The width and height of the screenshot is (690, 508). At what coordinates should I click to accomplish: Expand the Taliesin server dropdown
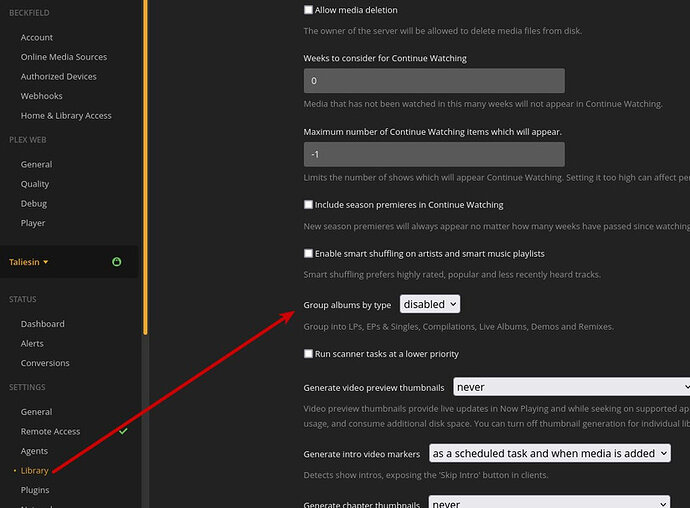tap(29, 262)
